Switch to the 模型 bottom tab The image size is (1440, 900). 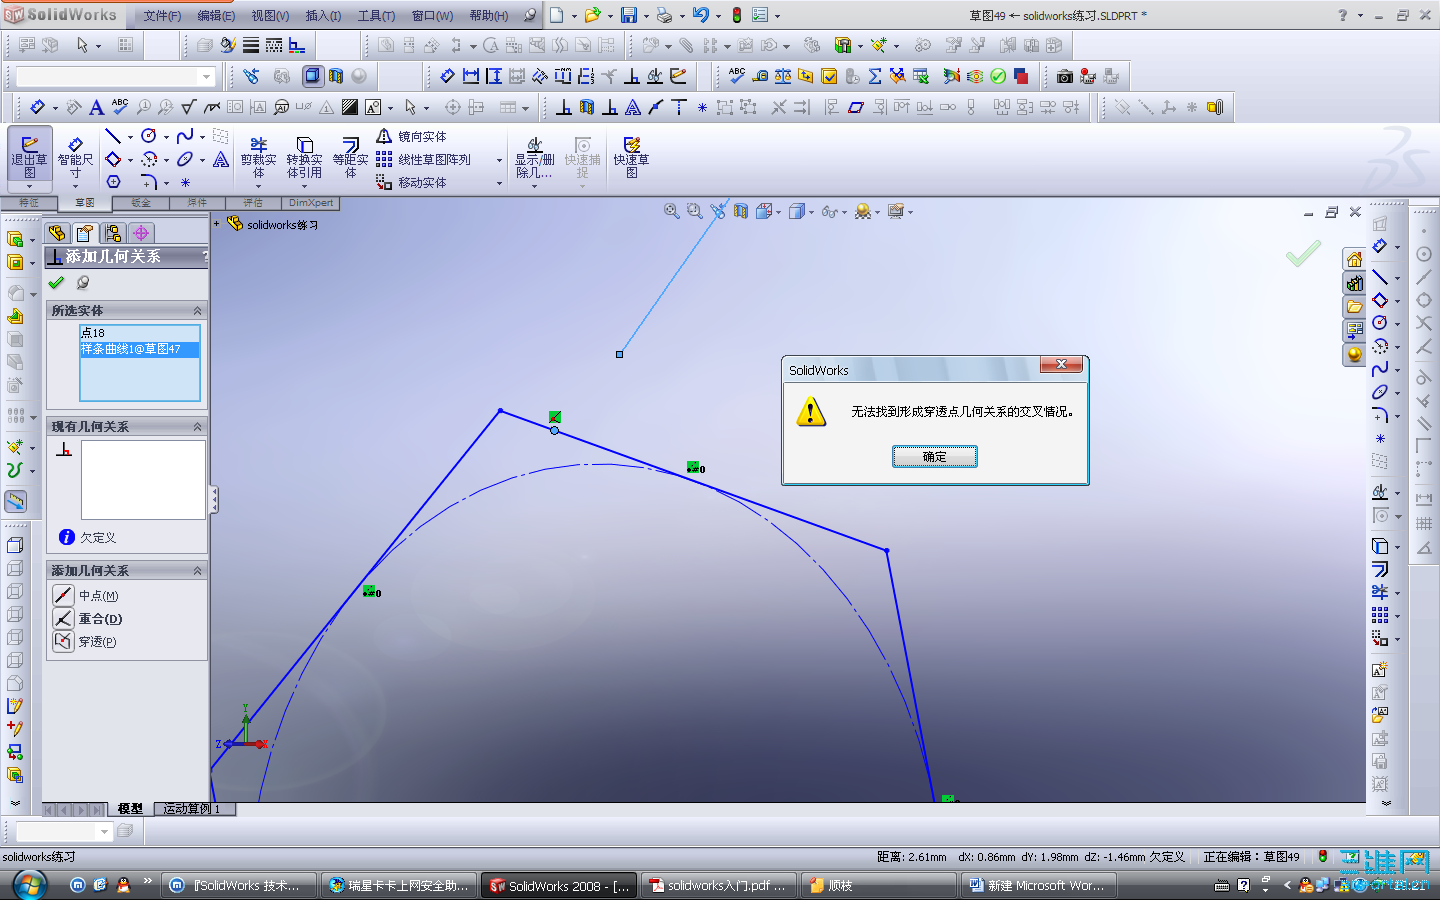130,809
